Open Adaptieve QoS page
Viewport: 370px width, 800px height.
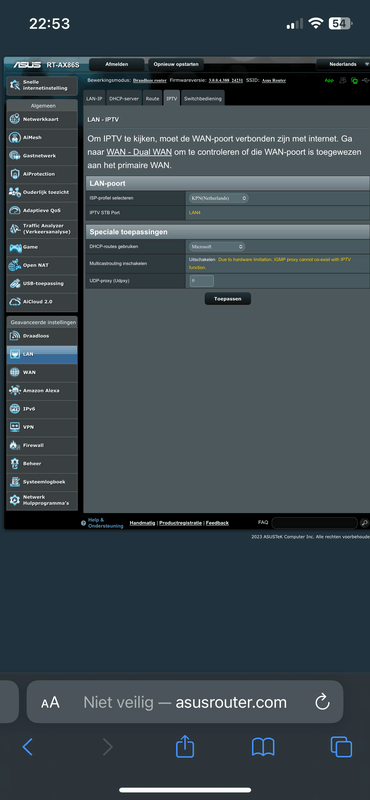42,210
